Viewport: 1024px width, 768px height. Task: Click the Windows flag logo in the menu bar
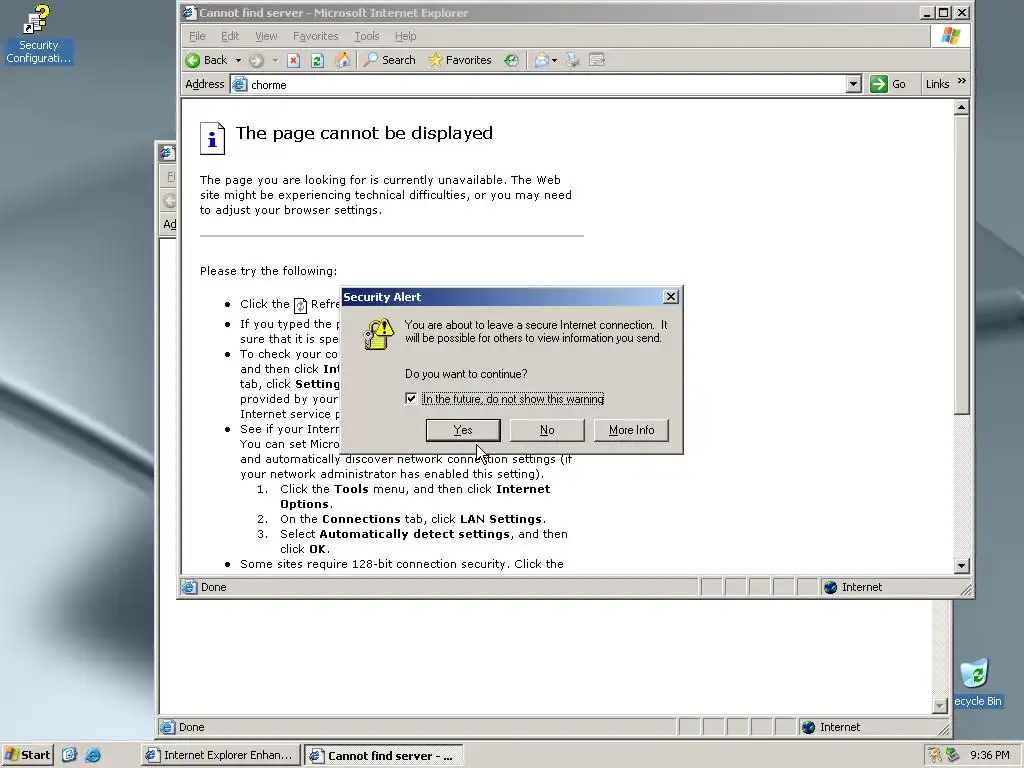(x=951, y=36)
